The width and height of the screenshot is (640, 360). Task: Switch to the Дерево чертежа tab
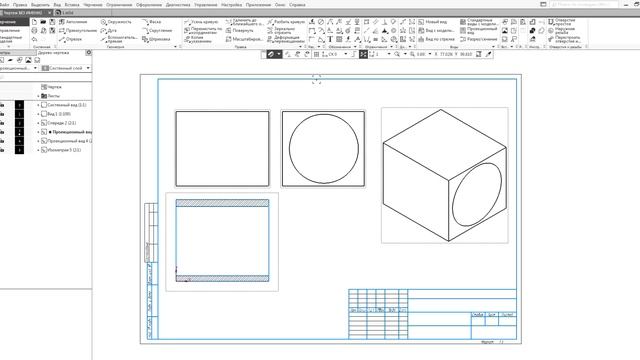click(x=53, y=53)
